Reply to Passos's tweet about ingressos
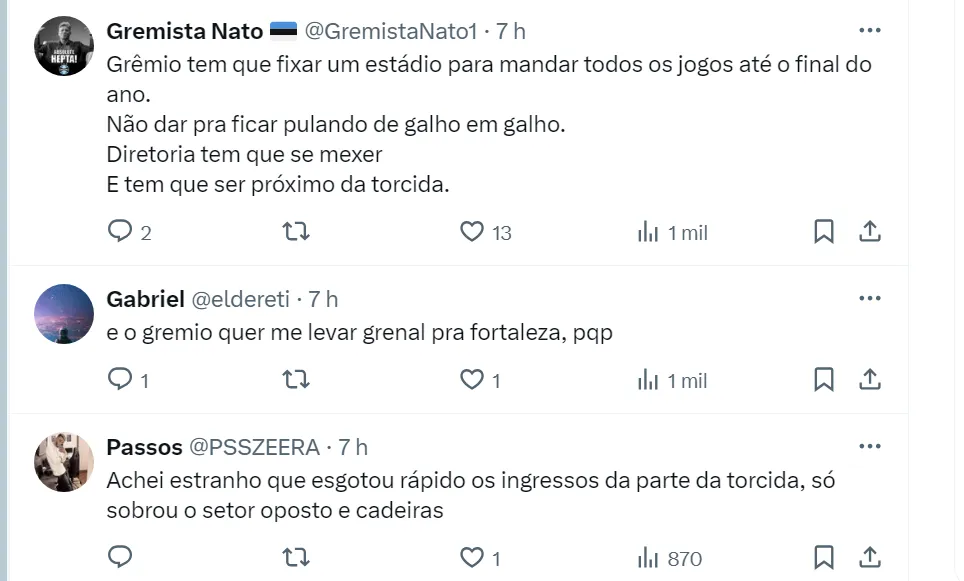 [120, 557]
